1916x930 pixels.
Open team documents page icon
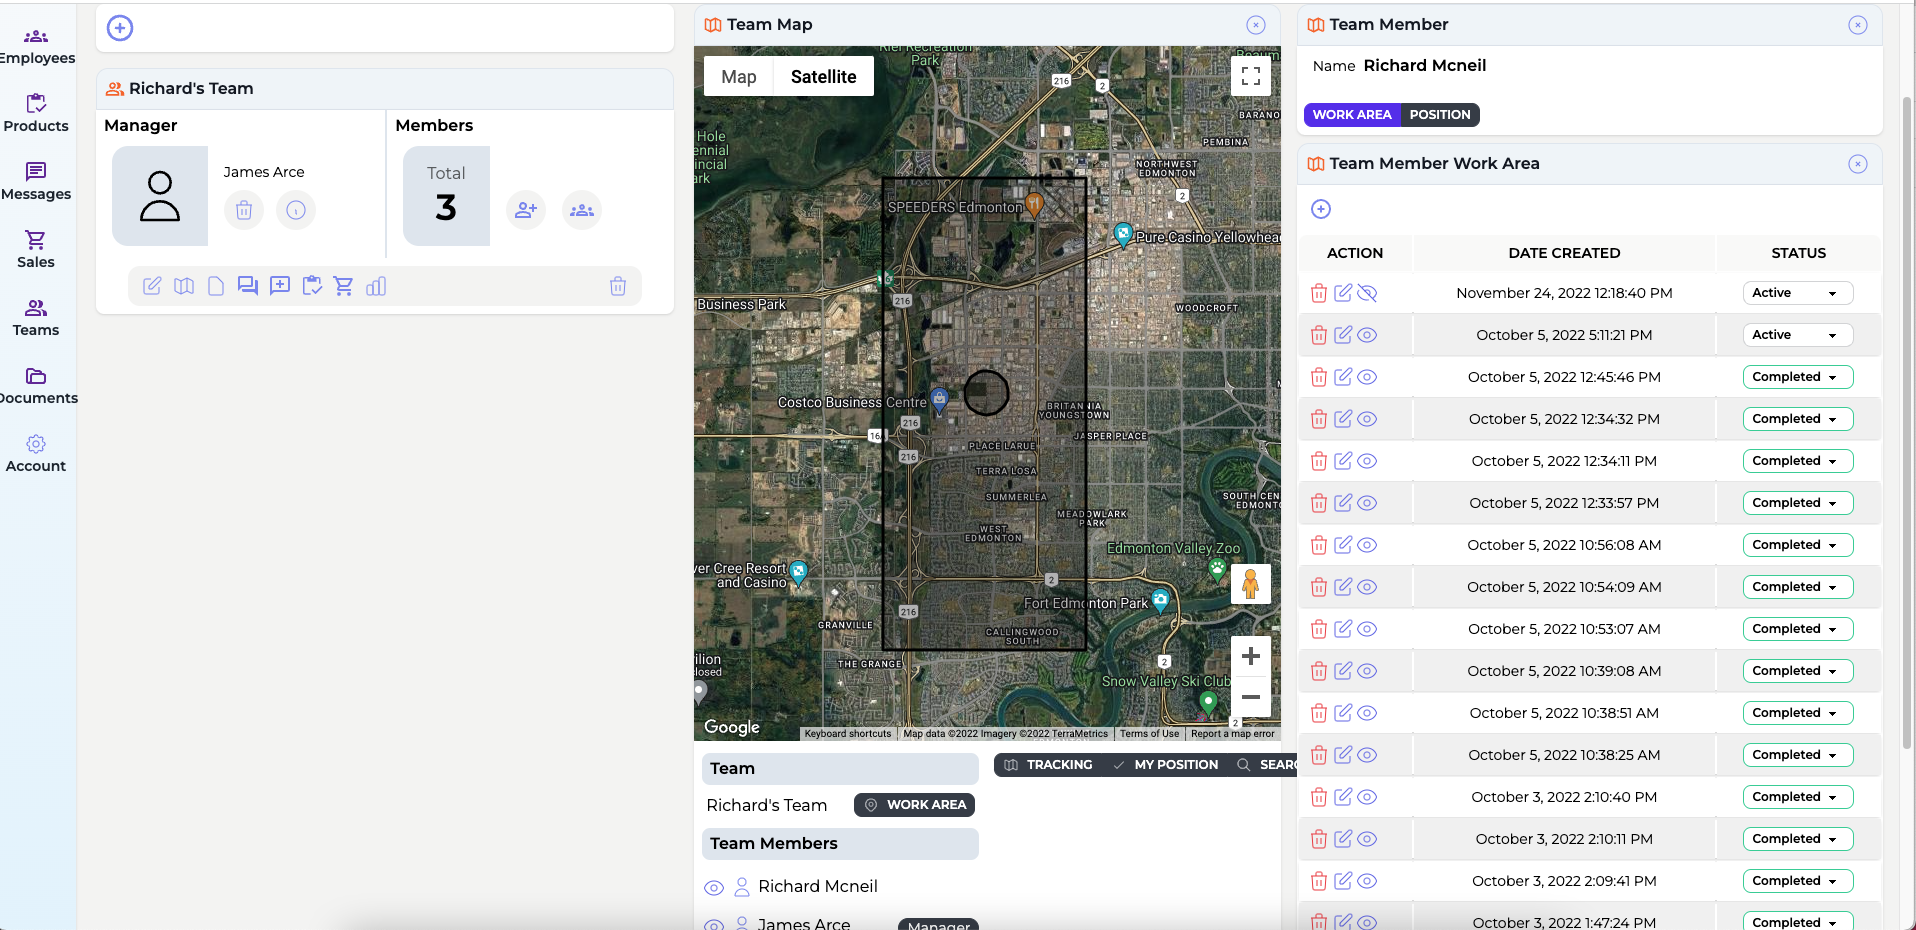click(216, 286)
